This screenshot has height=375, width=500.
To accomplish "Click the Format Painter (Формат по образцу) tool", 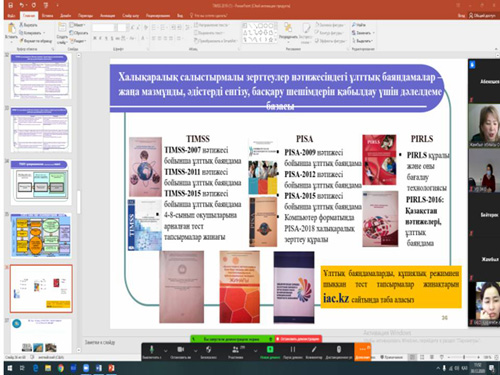I will point(36,41).
